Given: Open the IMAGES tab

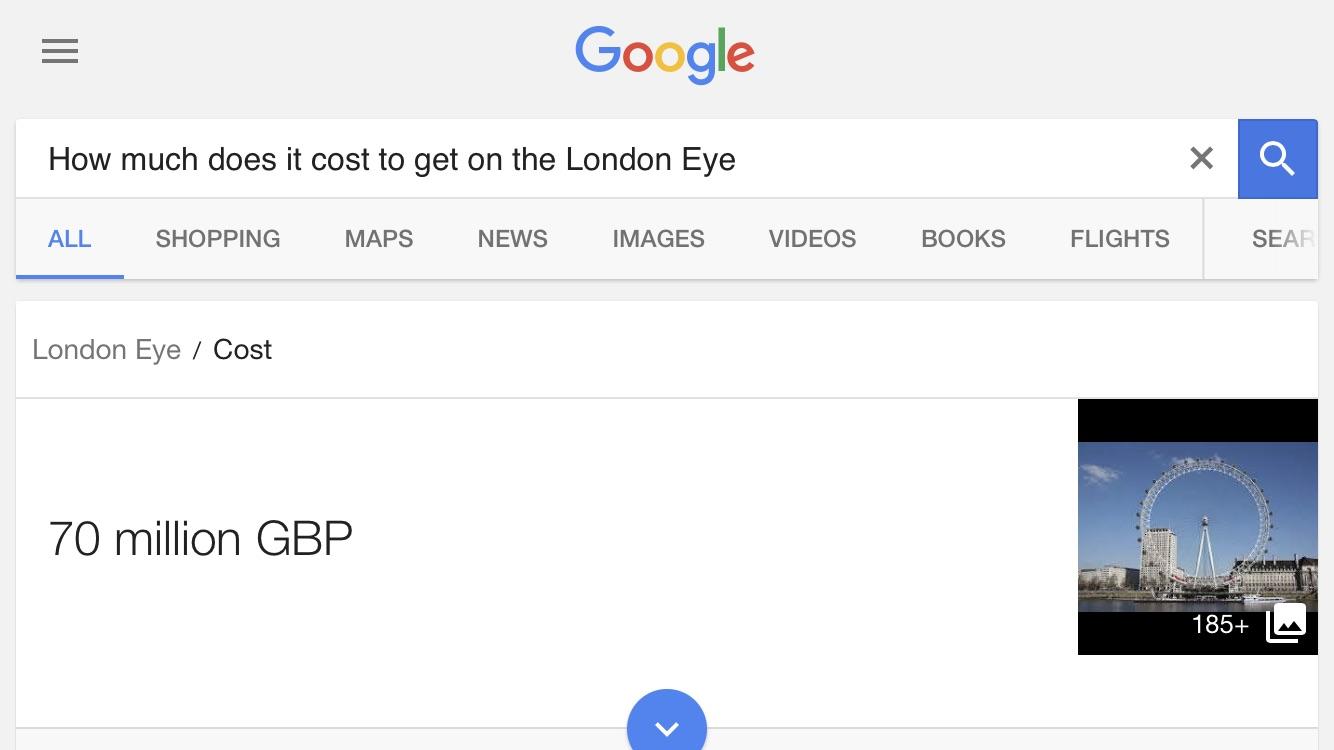Looking at the screenshot, I should (659, 239).
